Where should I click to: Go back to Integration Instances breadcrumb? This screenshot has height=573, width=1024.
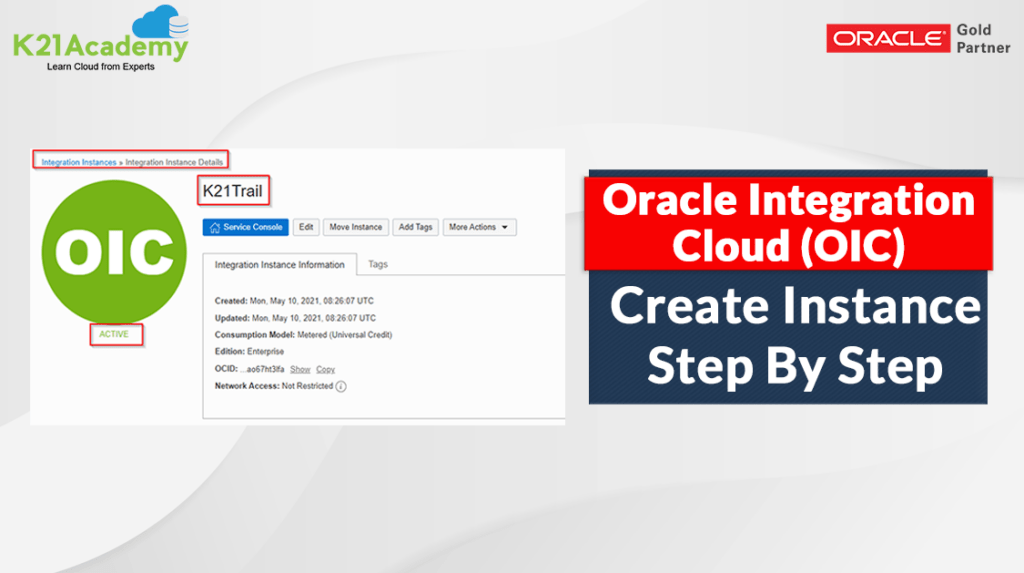pos(78,162)
